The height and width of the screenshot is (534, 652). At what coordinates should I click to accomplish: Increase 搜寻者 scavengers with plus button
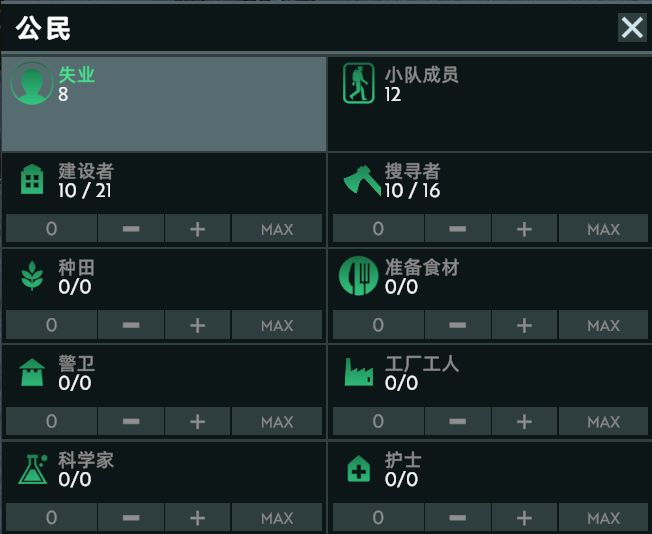524,229
